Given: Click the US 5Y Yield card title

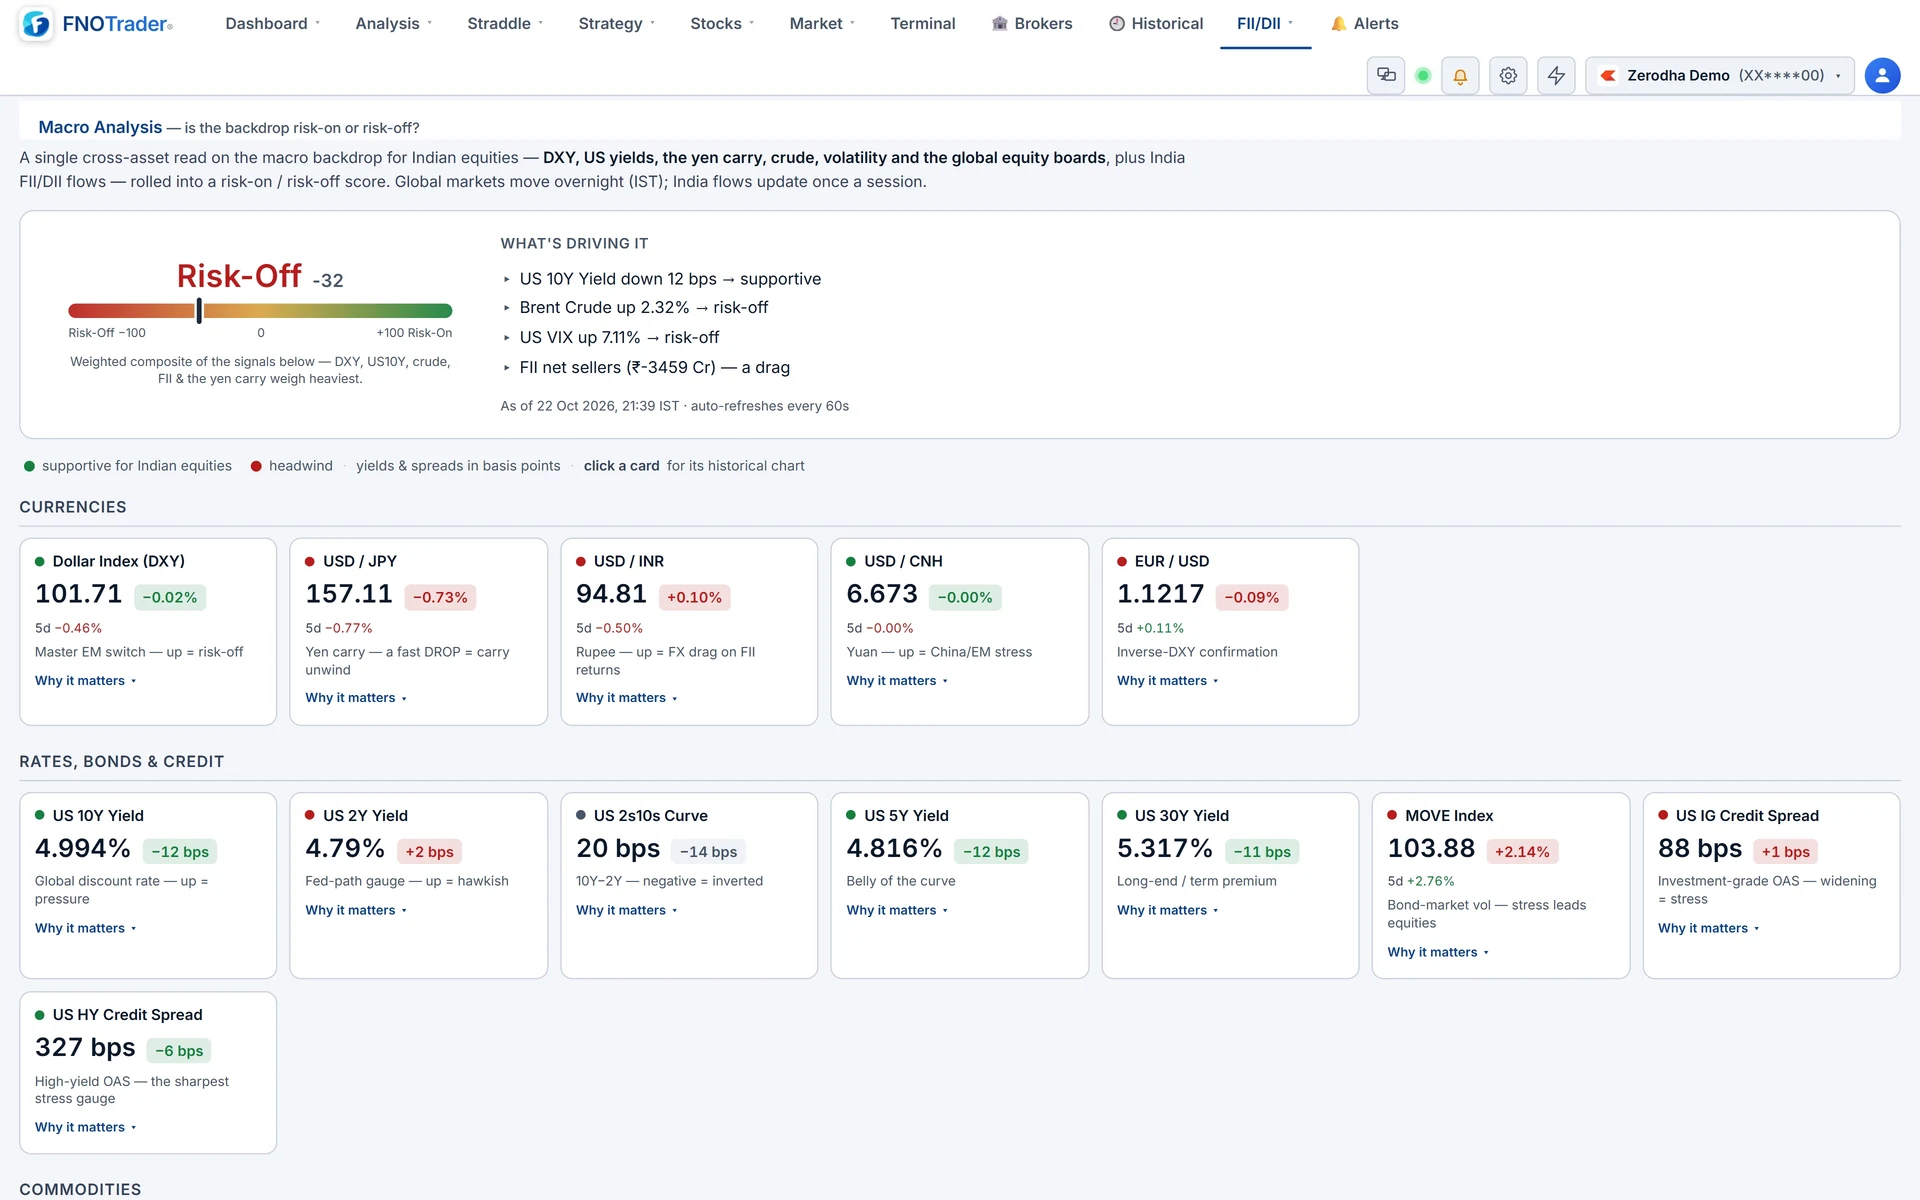Looking at the screenshot, I should (x=906, y=816).
